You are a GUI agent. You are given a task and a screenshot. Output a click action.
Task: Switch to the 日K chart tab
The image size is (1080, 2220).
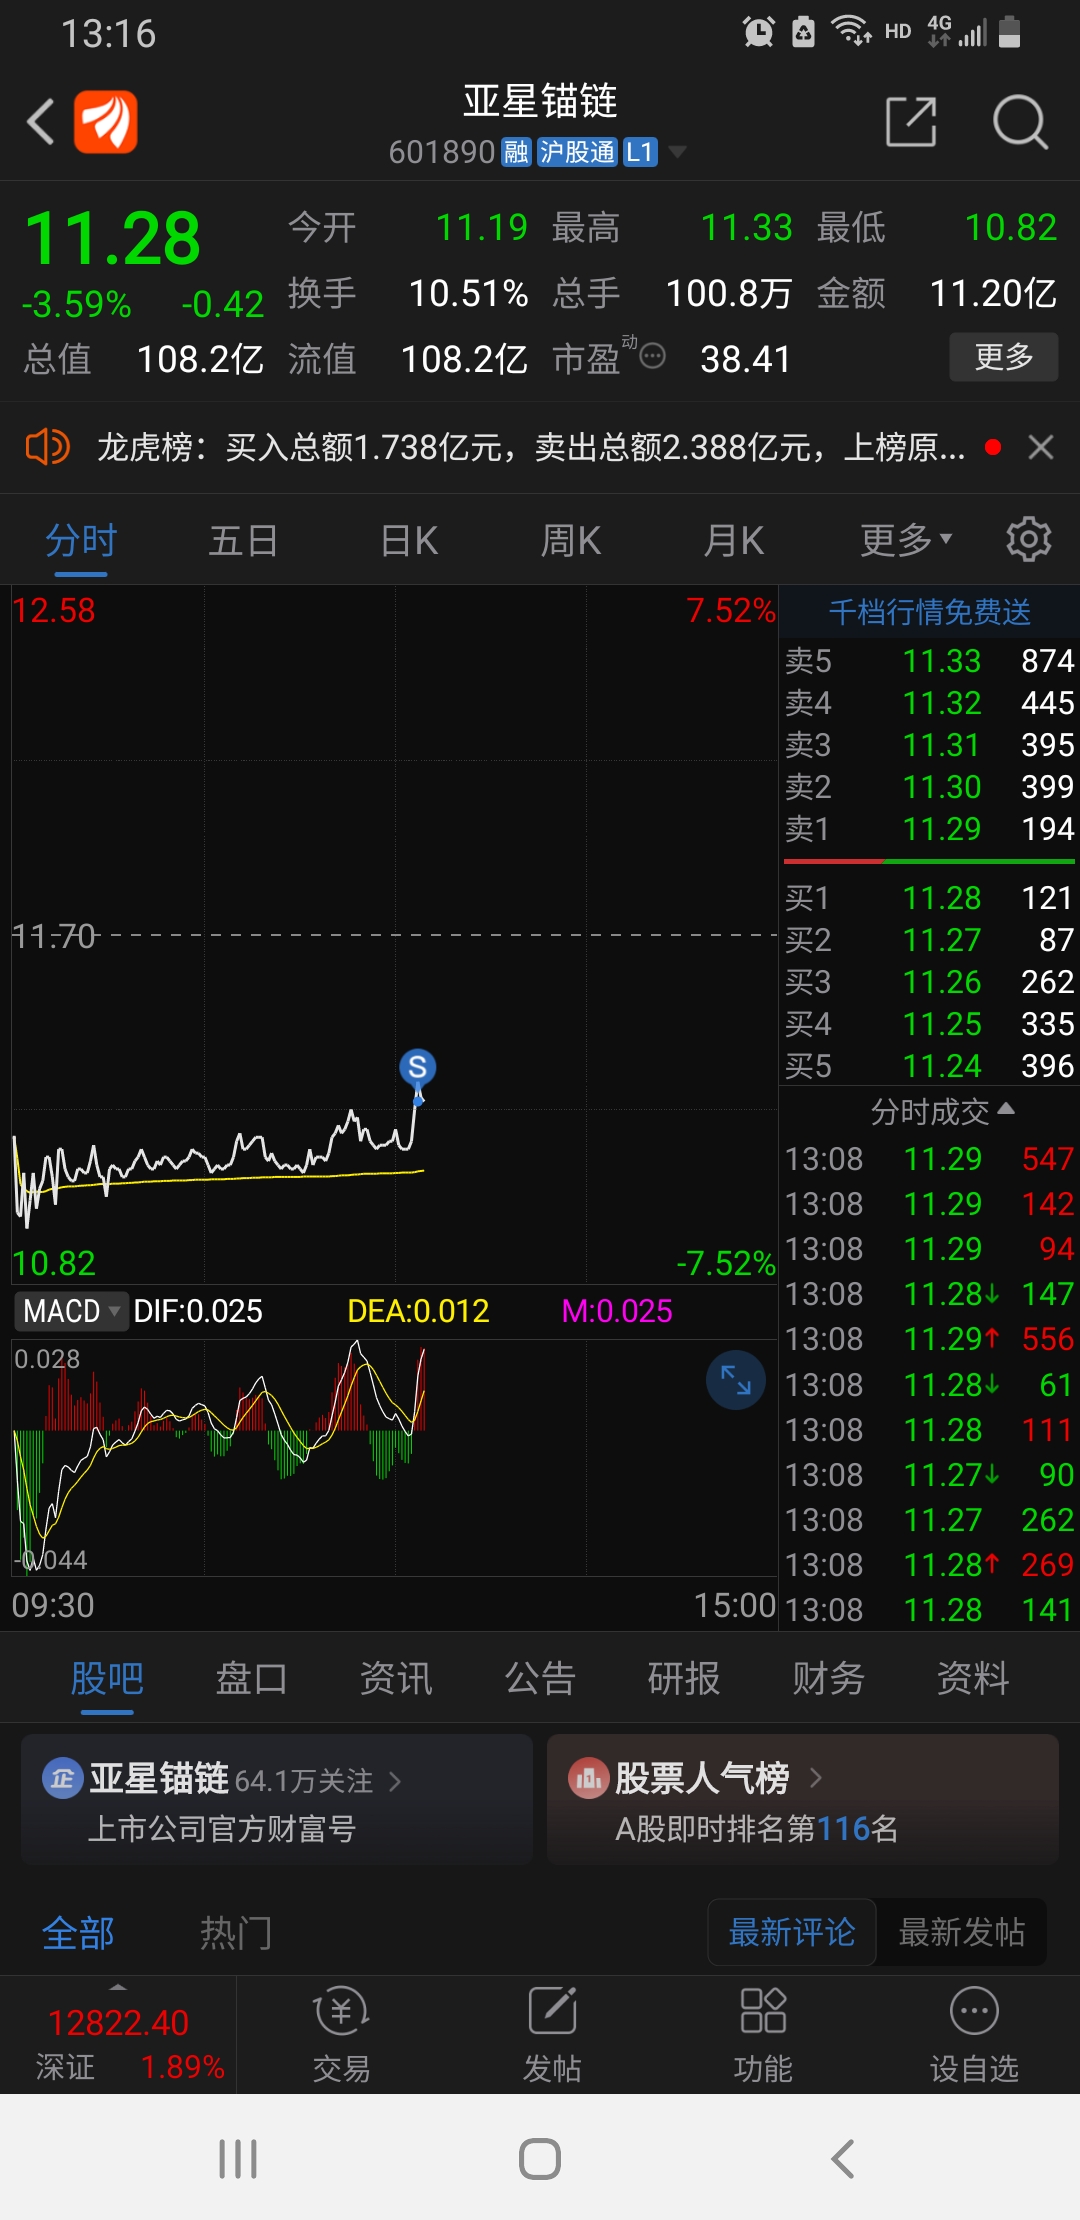409,541
